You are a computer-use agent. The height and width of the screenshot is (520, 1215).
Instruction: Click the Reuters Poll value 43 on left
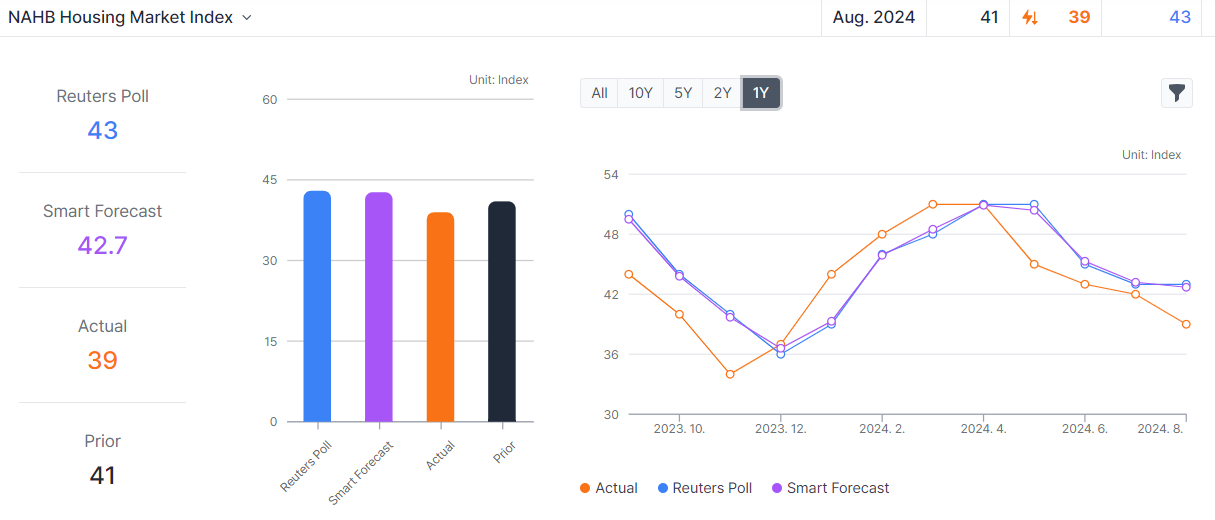102,130
